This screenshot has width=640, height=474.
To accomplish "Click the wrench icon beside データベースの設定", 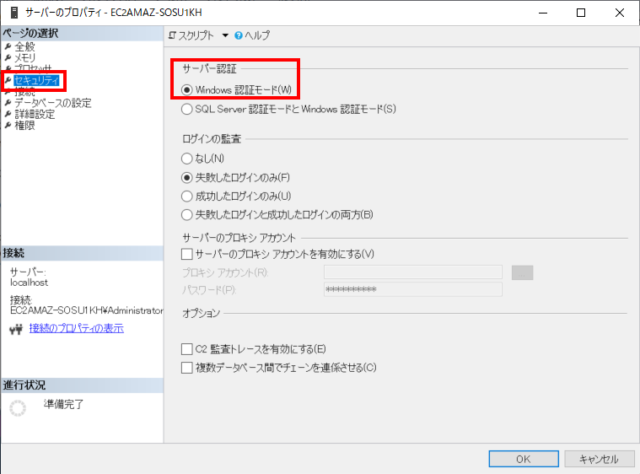I will 8,103.
